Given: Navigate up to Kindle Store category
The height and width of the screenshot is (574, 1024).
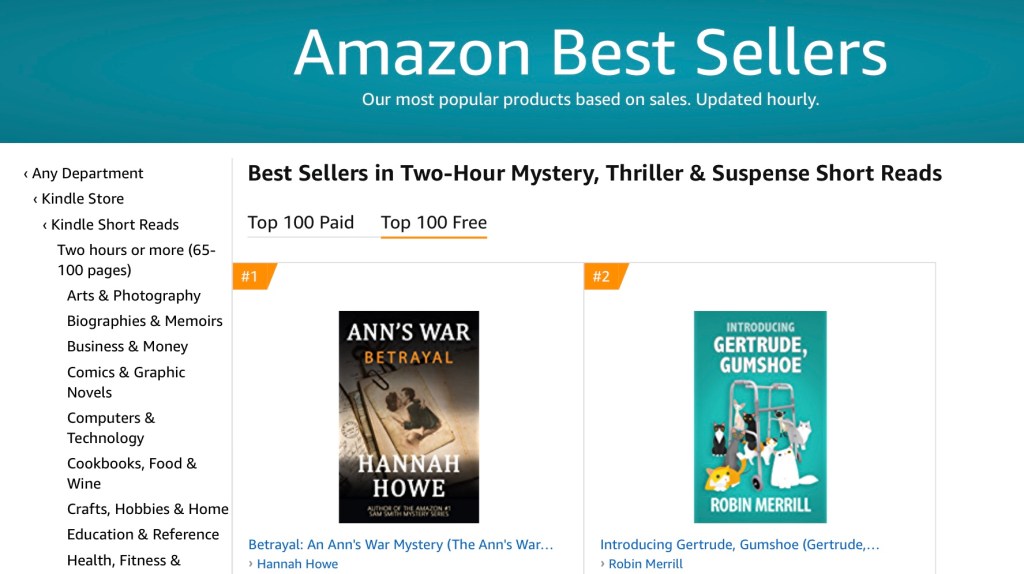Looking at the screenshot, I should click(82, 199).
